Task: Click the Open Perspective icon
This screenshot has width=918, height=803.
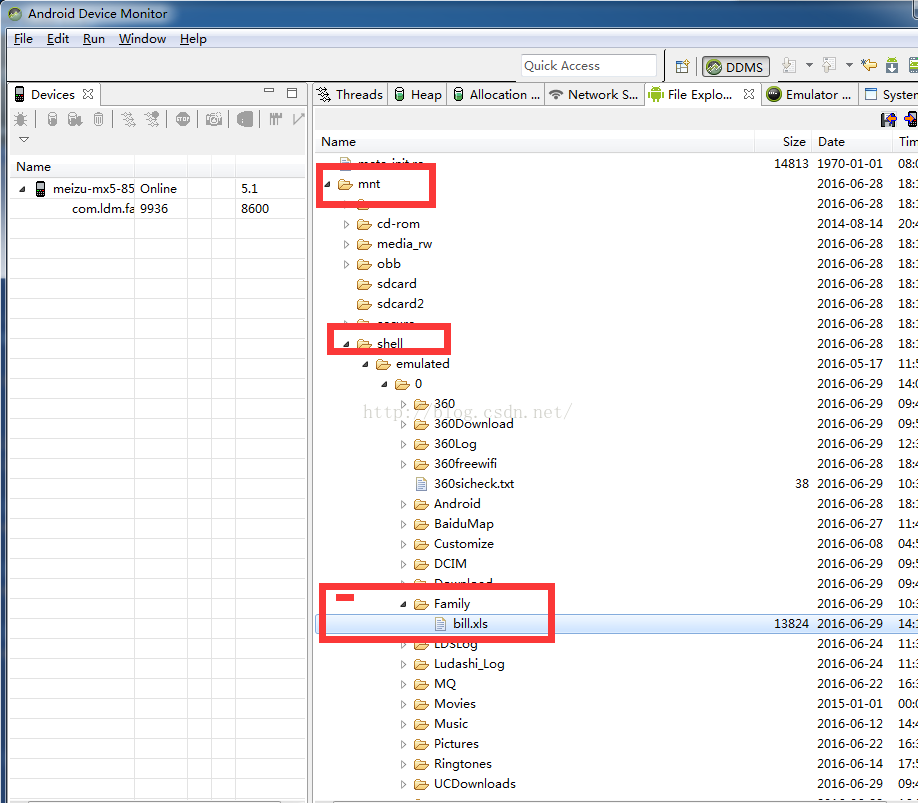Action: pyautogui.click(x=682, y=67)
